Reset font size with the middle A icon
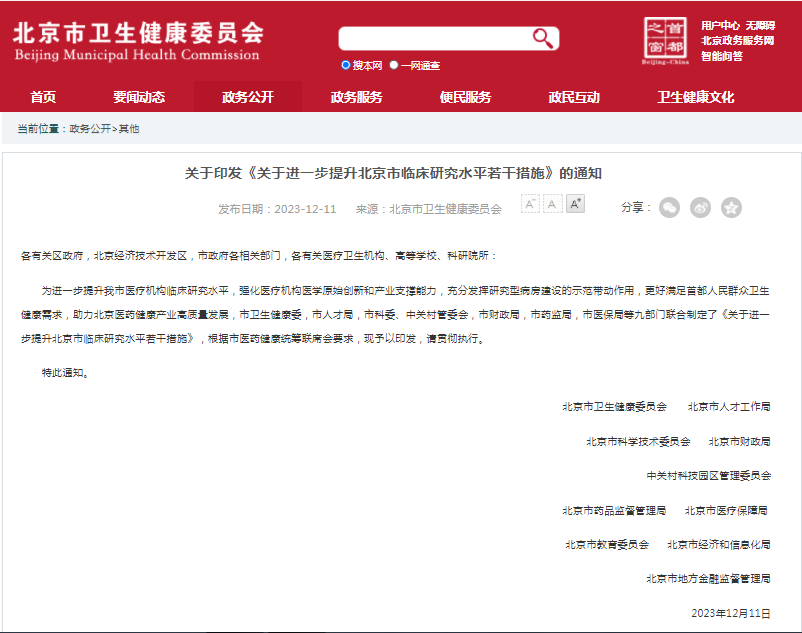 point(552,204)
